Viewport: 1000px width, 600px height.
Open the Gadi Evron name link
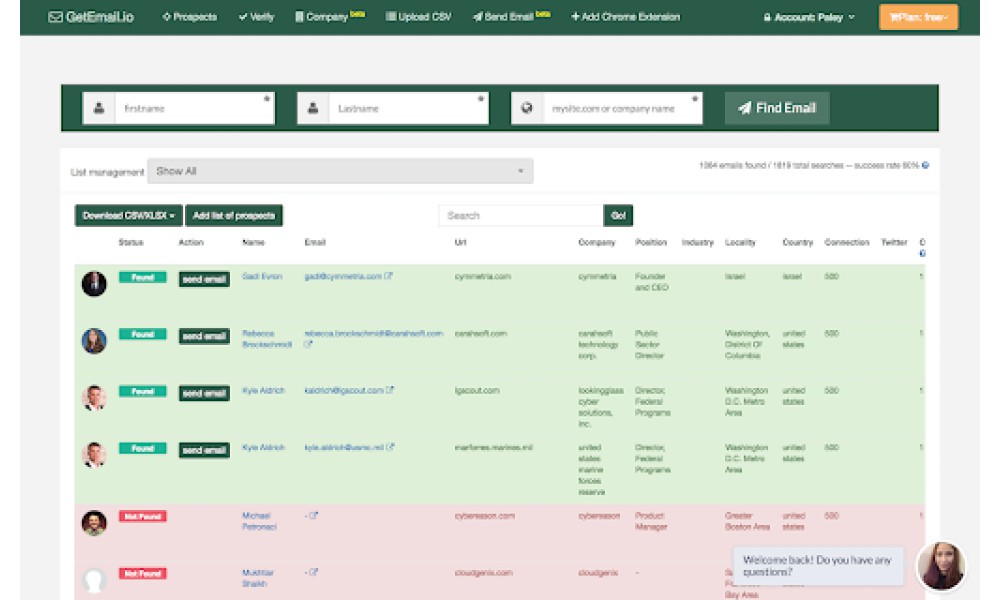pyautogui.click(x=262, y=277)
